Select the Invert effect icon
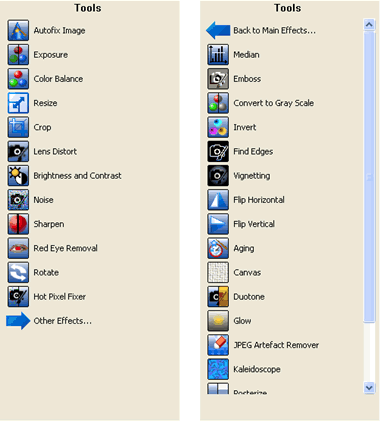The height and width of the screenshot is (422, 380). [218, 127]
